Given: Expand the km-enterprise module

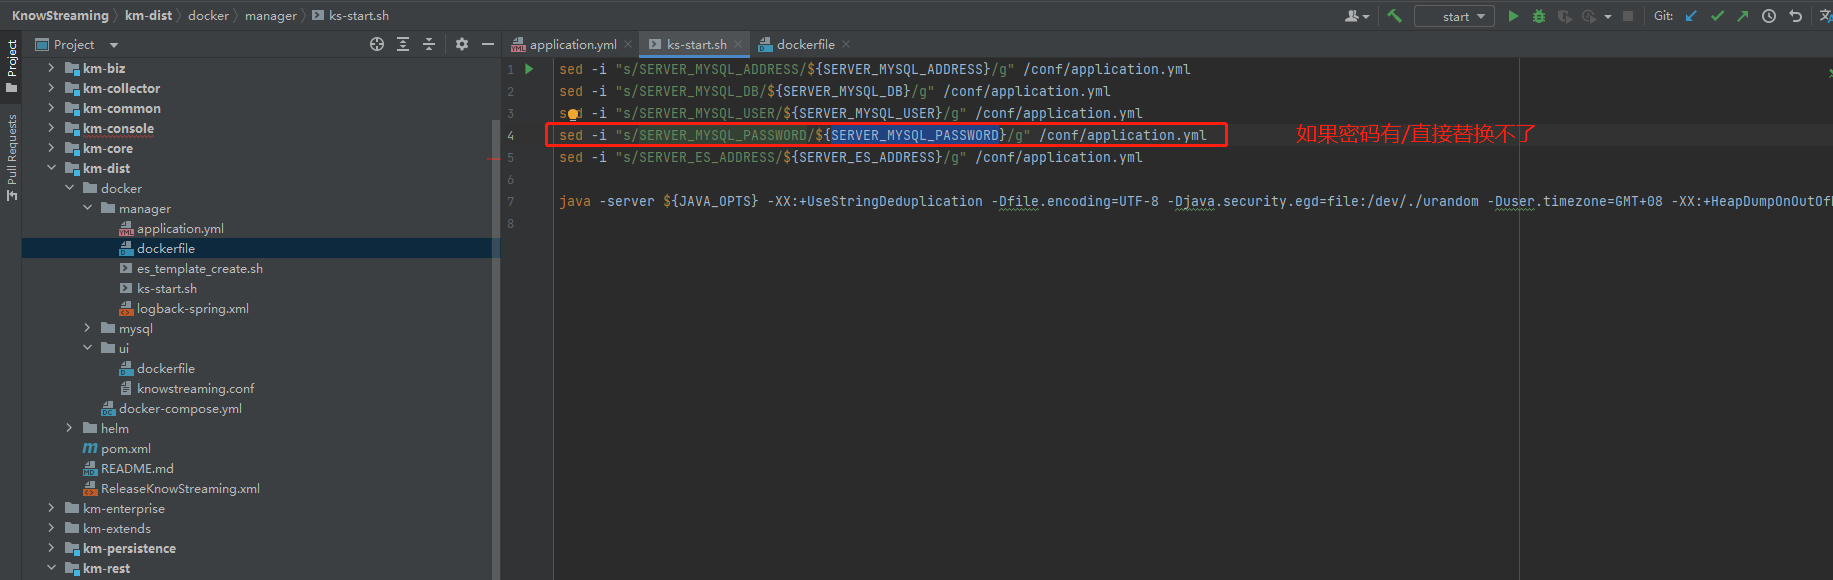Looking at the screenshot, I should point(51,508).
